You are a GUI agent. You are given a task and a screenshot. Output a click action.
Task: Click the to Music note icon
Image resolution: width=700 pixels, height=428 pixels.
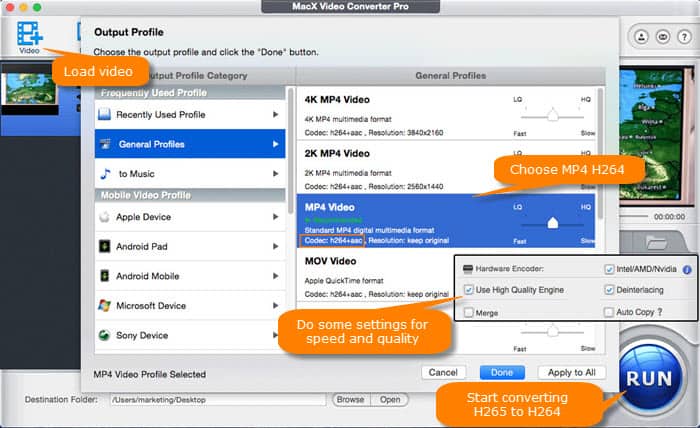pyautogui.click(x=105, y=174)
